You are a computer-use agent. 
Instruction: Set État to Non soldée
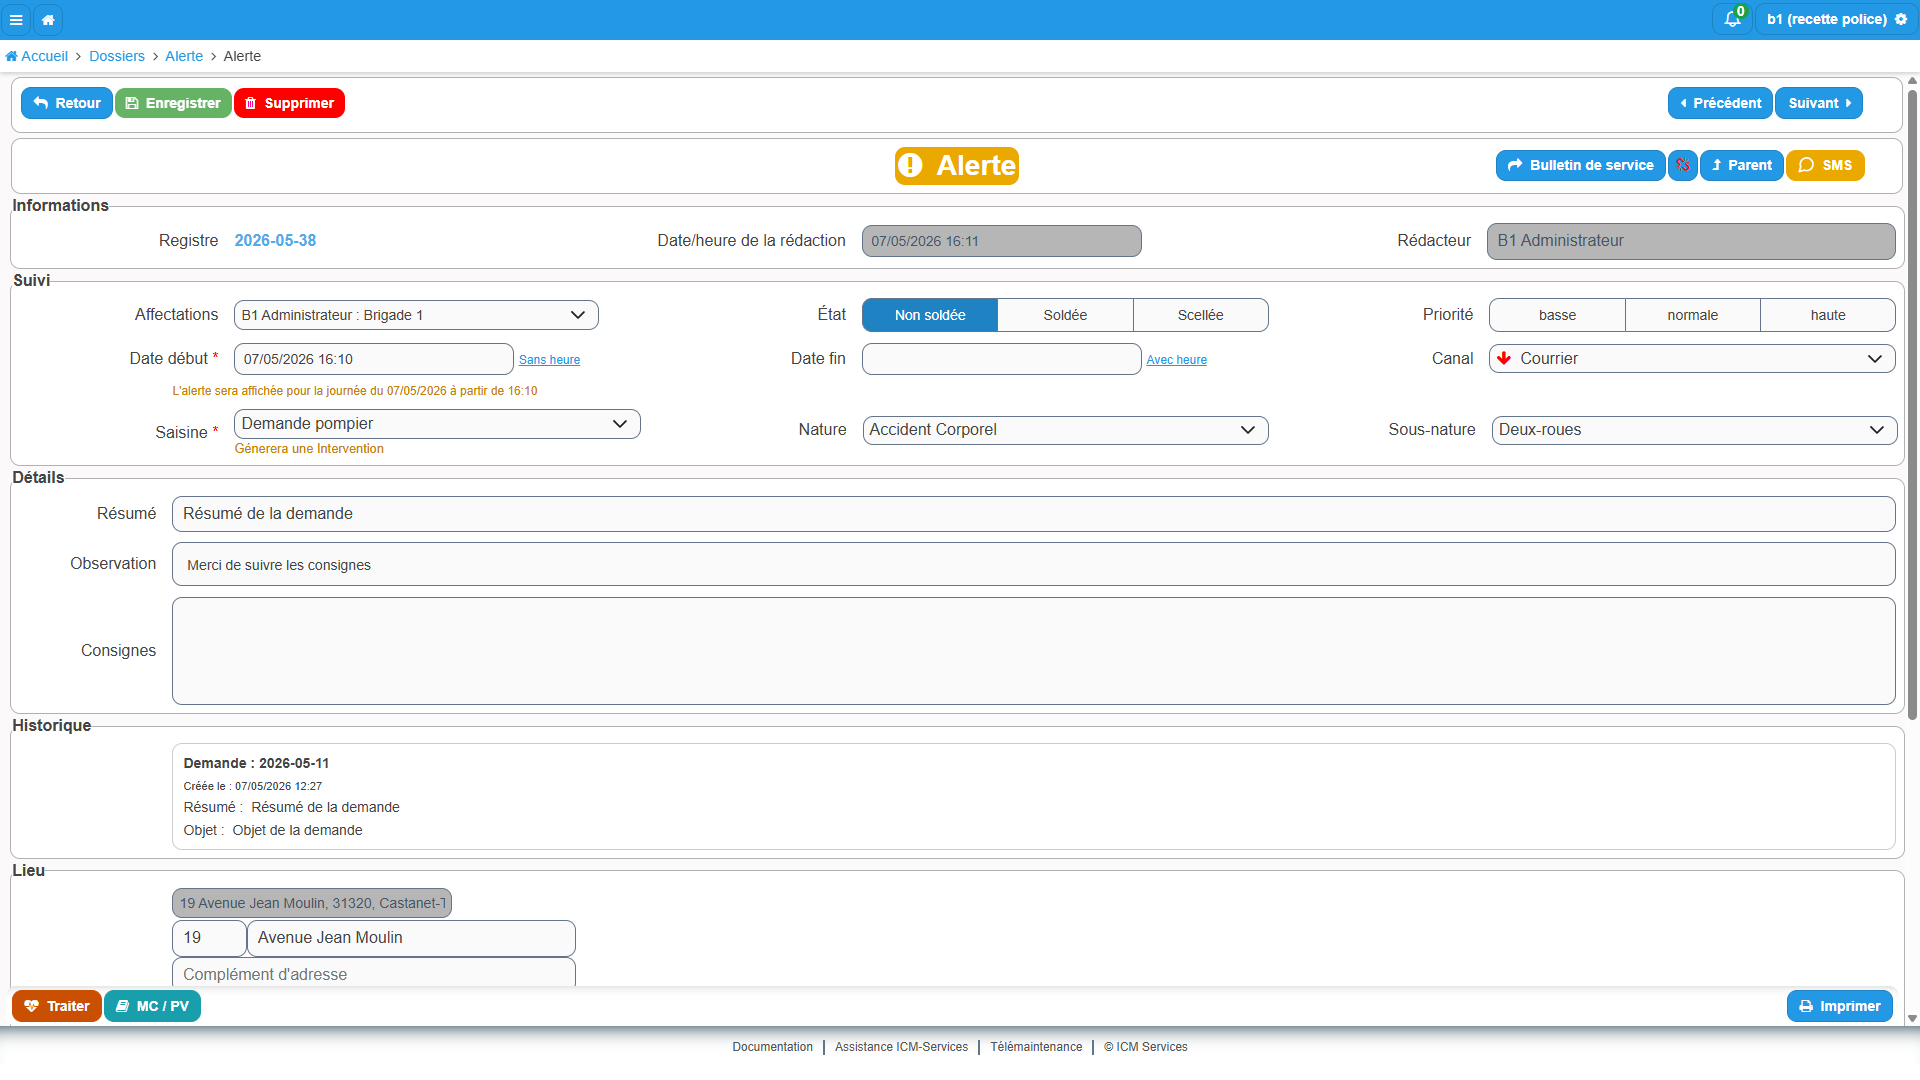[930, 315]
